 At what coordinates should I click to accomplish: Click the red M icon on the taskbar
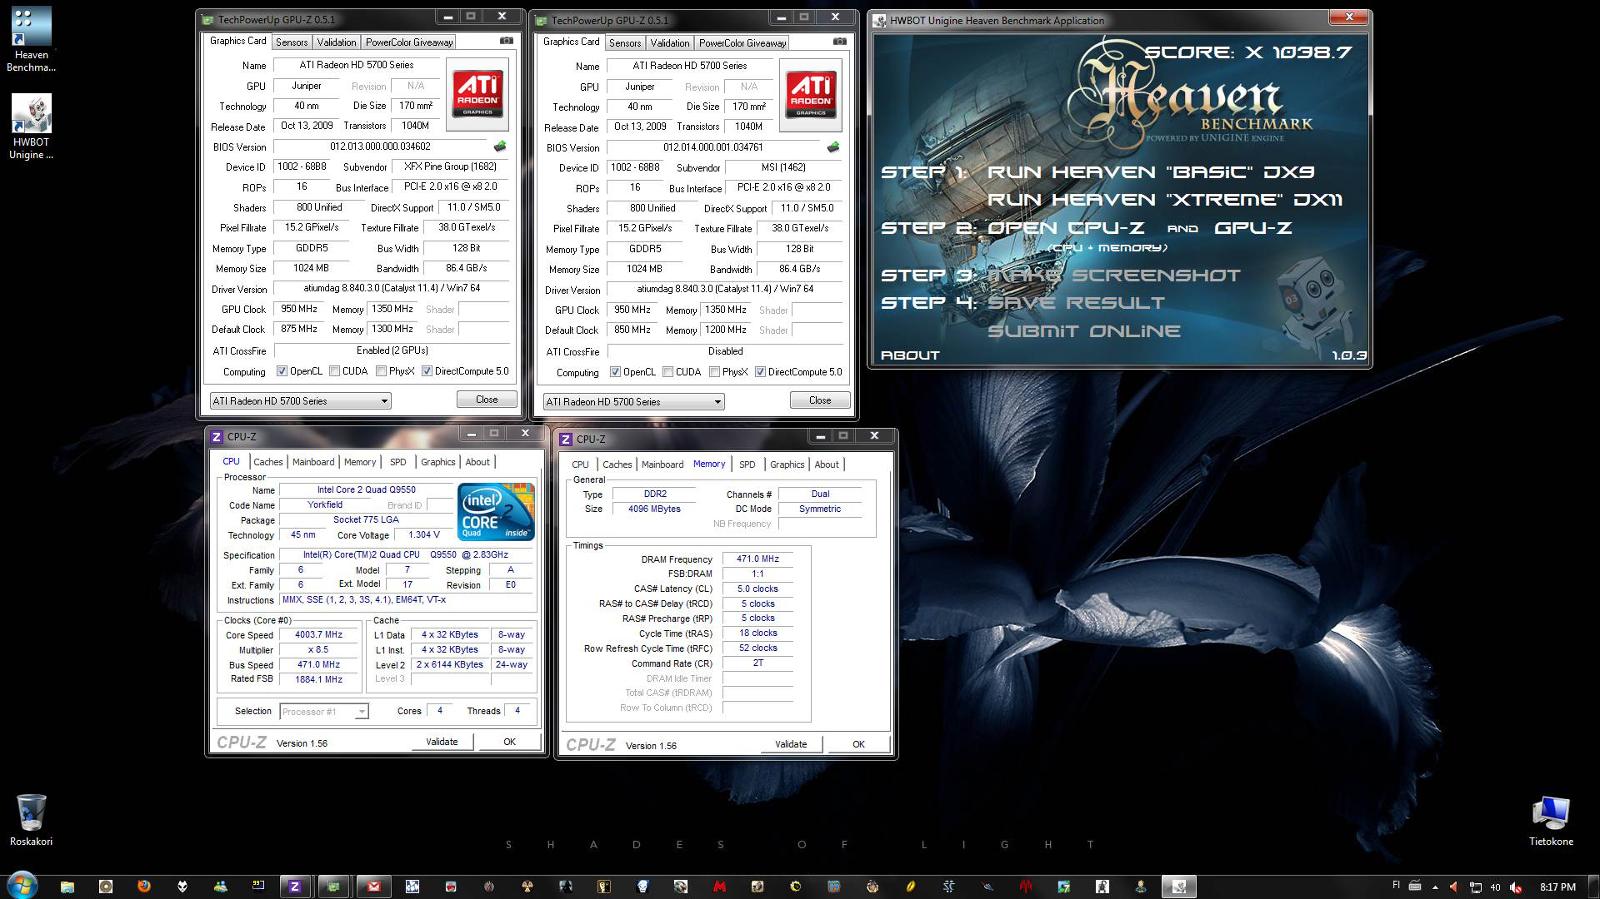click(x=719, y=886)
